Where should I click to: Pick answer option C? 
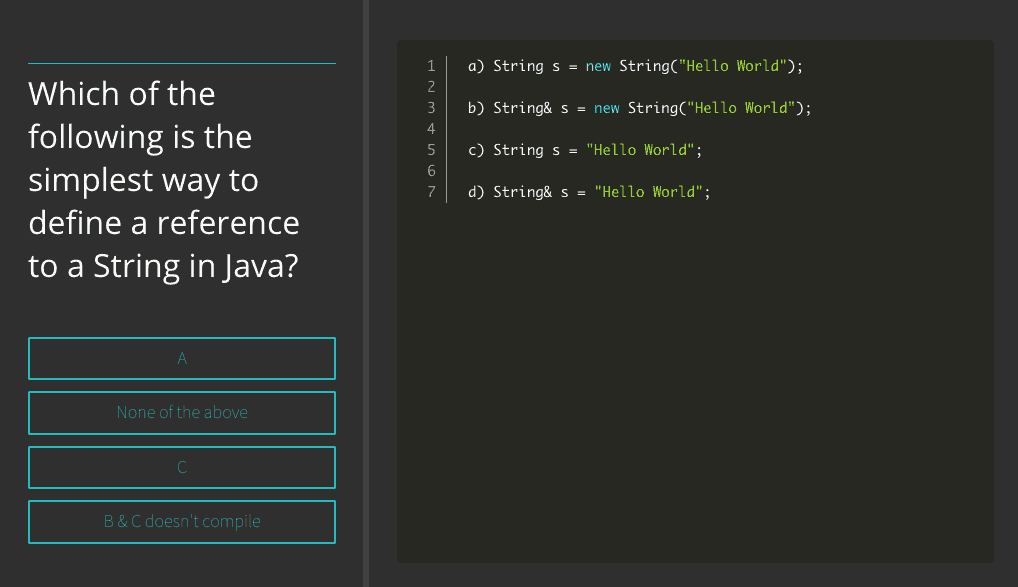[x=182, y=467]
